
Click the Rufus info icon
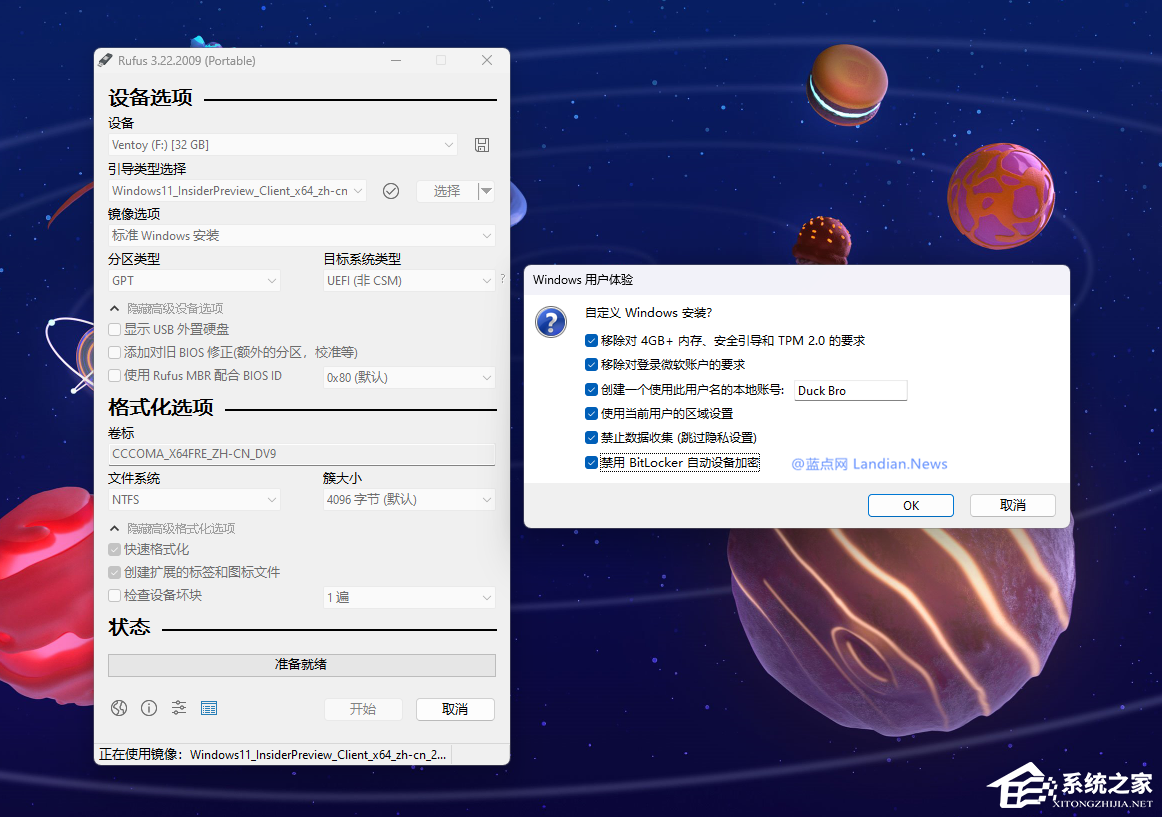coord(149,708)
